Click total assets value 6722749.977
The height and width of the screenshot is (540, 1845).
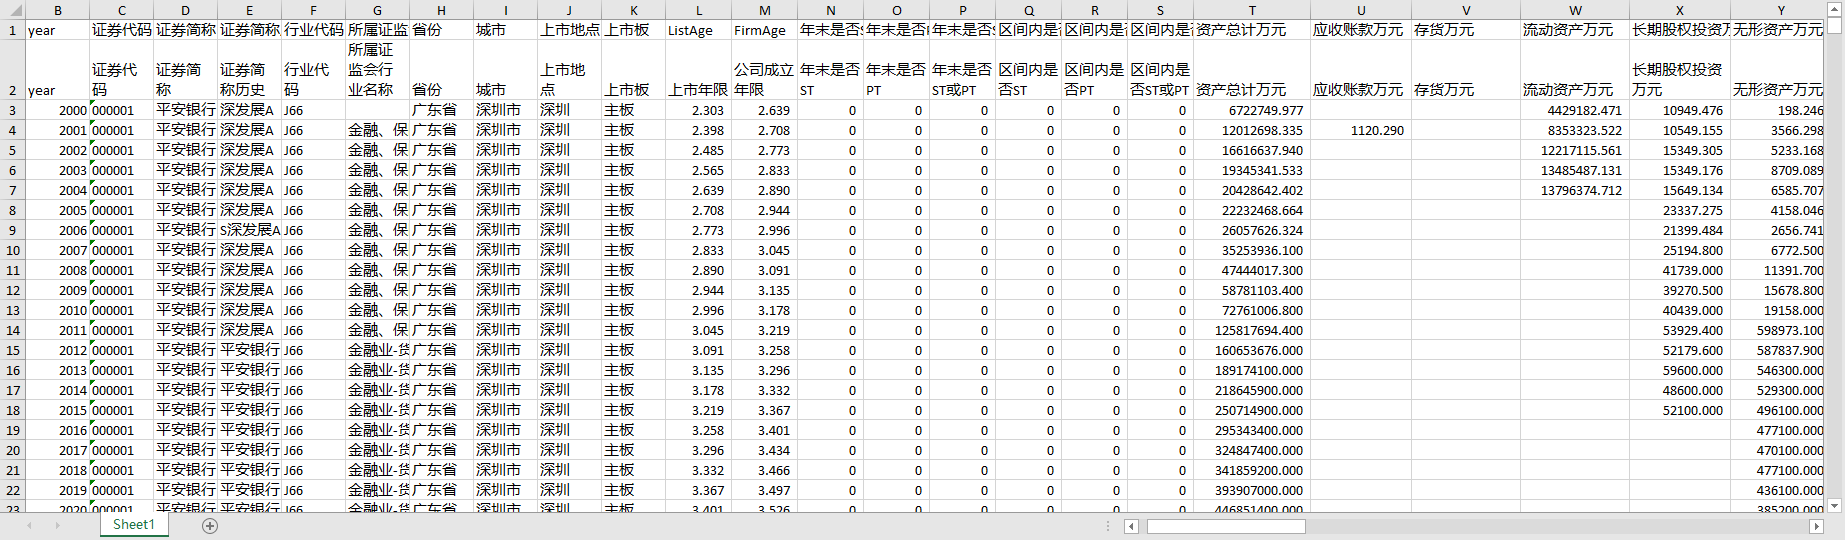pos(1252,110)
